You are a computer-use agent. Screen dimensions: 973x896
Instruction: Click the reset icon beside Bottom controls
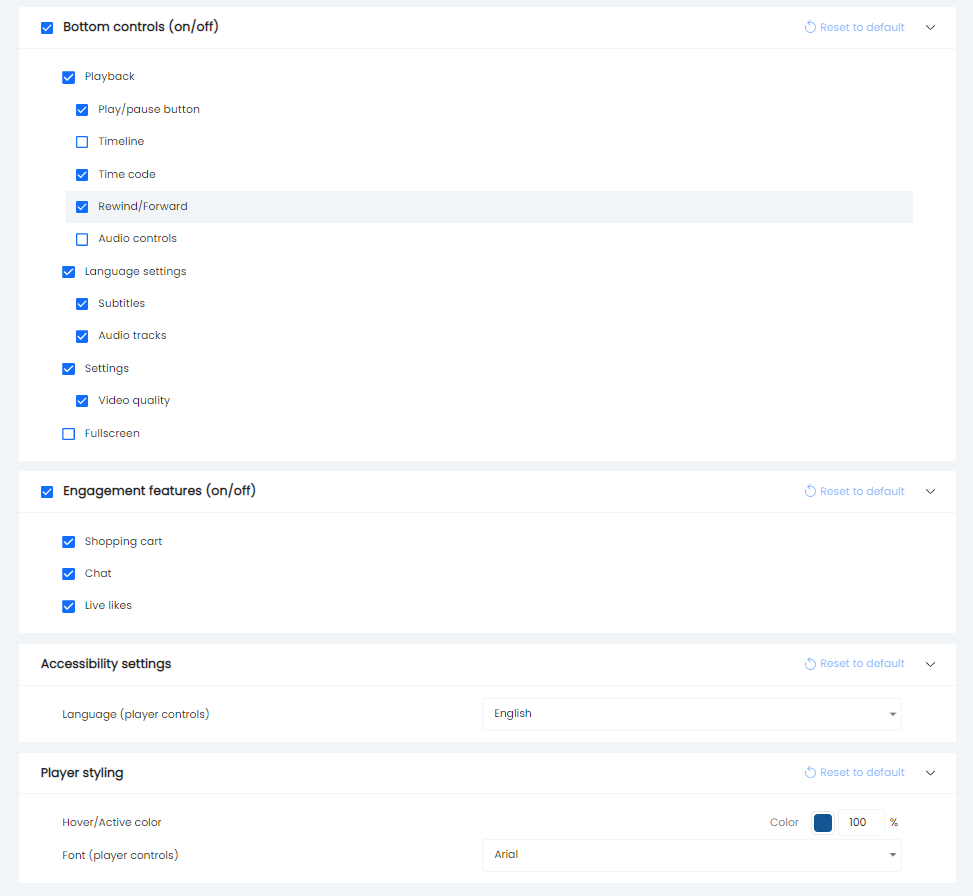pos(808,27)
